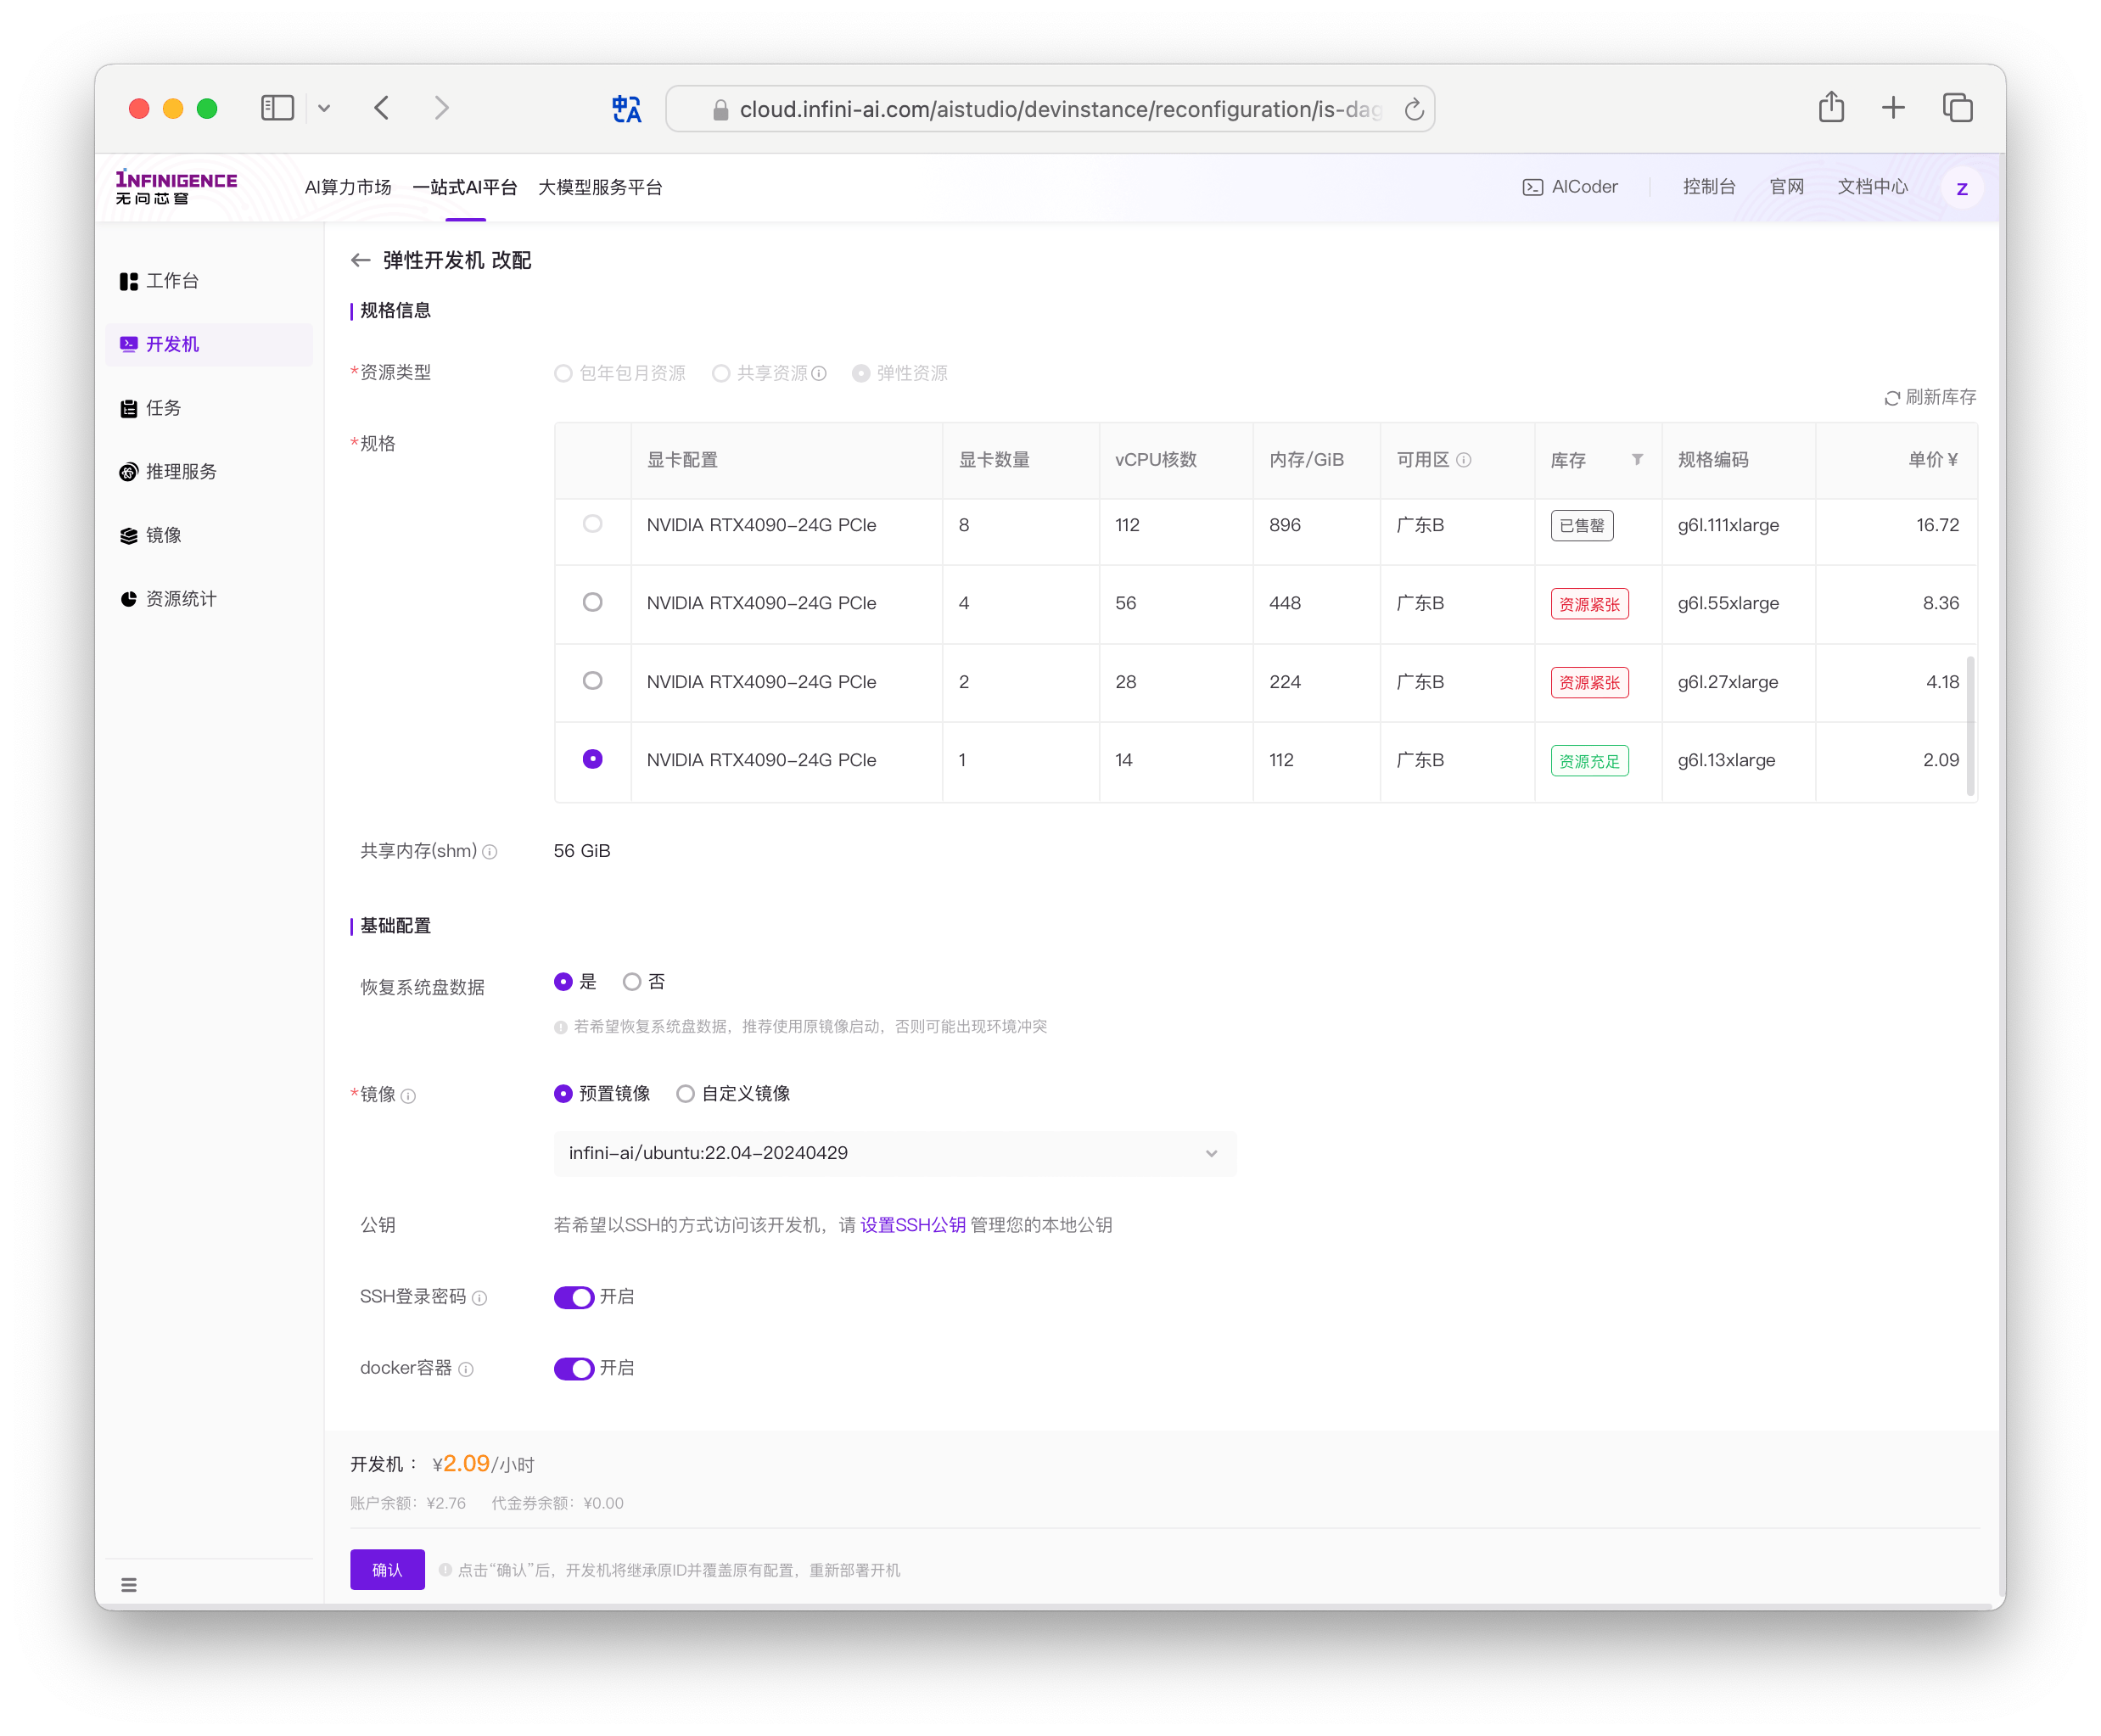Image resolution: width=2101 pixels, height=1736 pixels.
Task: Click the page translate icon
Action: [x=626, y=109]
